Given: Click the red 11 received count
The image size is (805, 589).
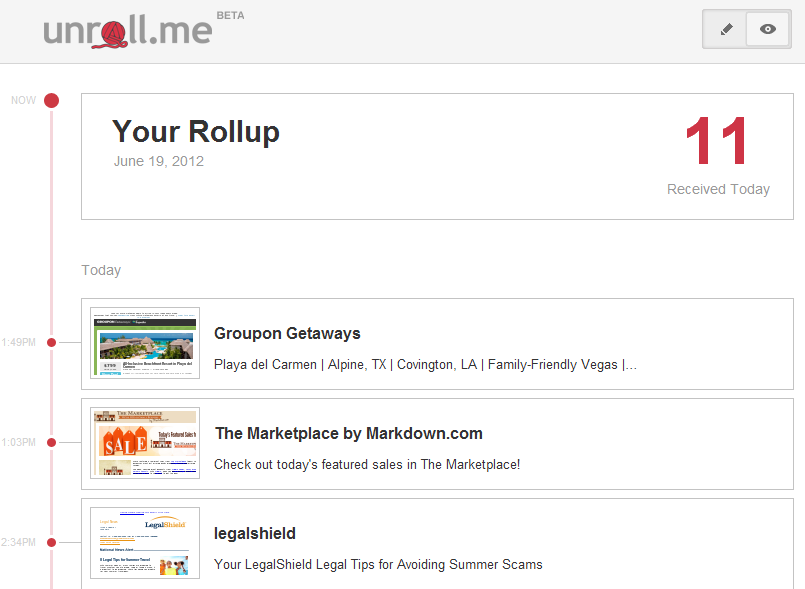Looking at the screenshot, I should tap(717, 140).
